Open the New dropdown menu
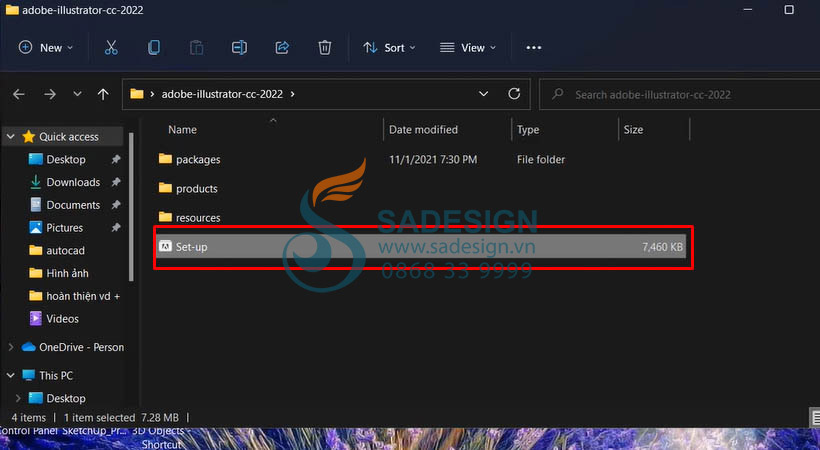The image size is (820, 450). [45, 48]
